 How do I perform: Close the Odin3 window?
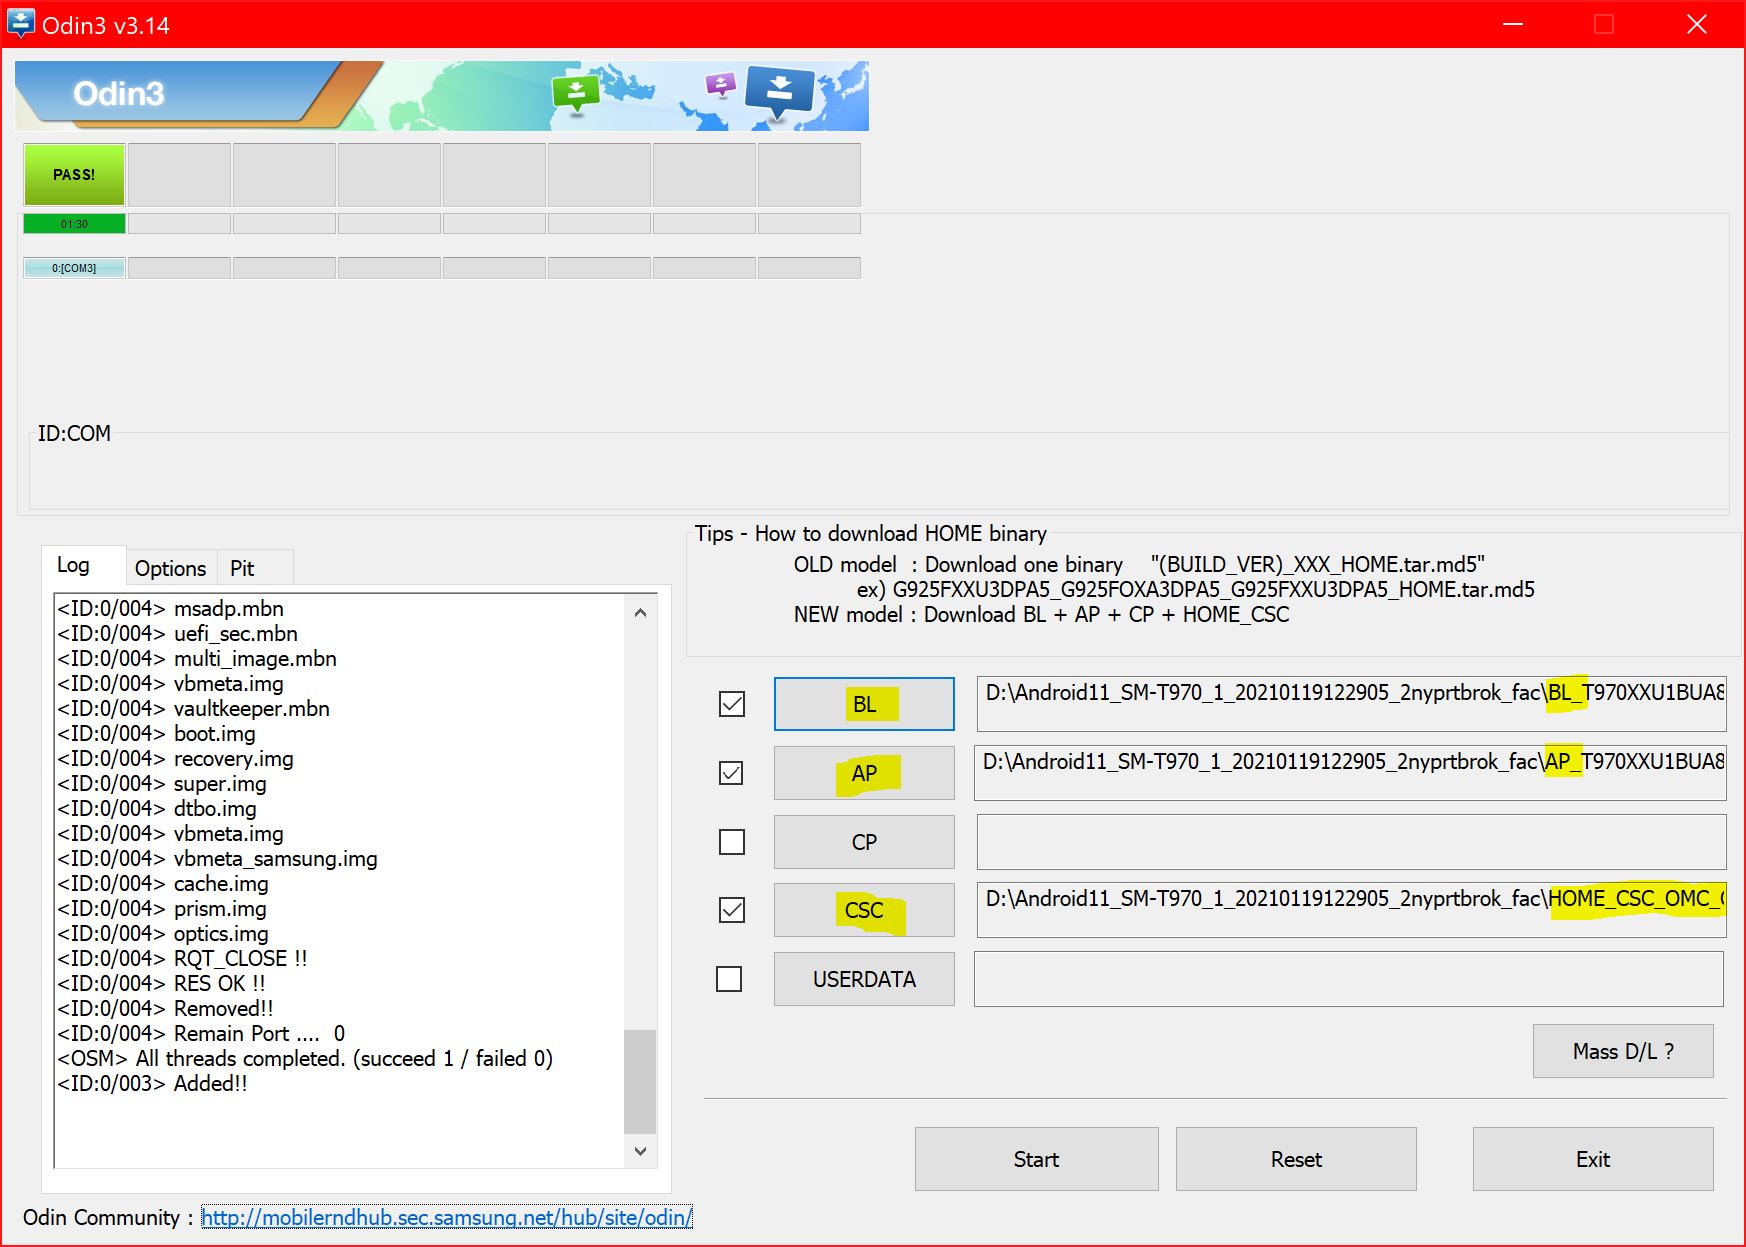pyautogui.click(x=1697, y=24)
